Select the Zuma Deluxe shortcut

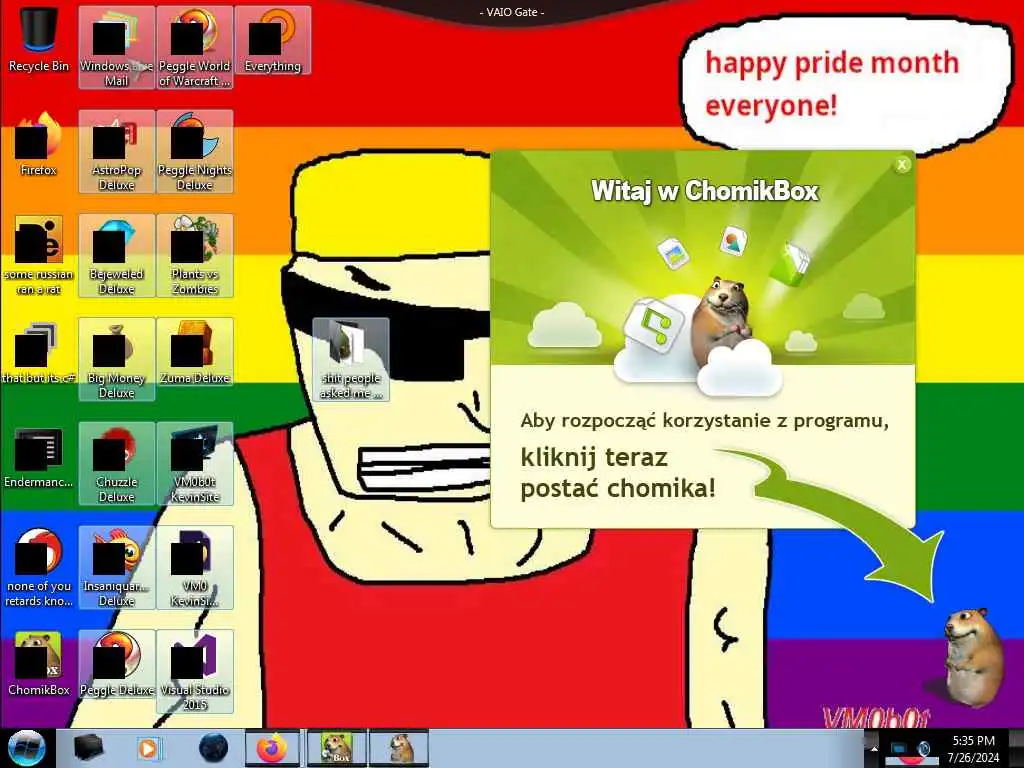coord(195,353)
